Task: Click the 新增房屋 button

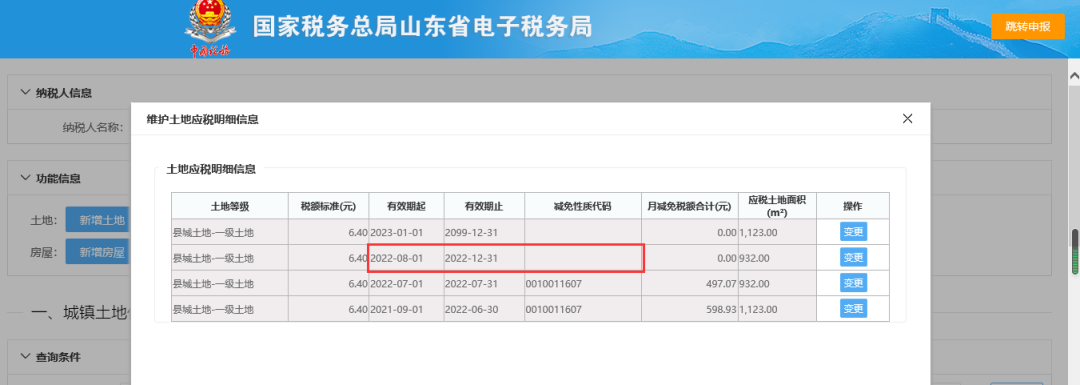Action: tap(98, 252)
